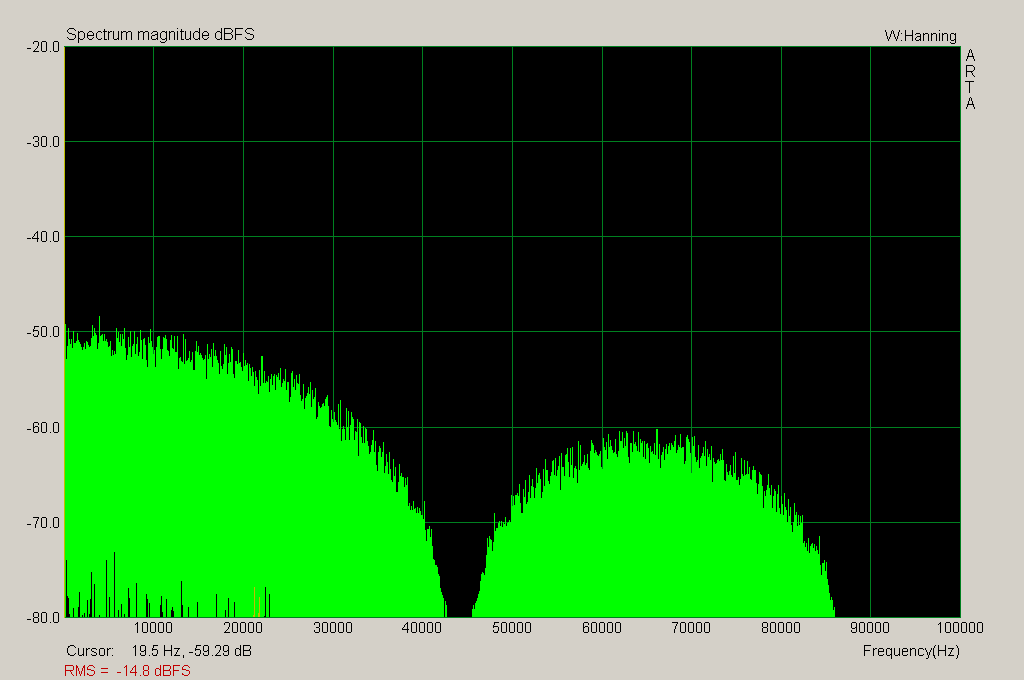The height and width of the screenshot is (680, 1024).
Task: Click the "Frequency(Hz)" axis caption
Action: click(x=911, y=651)
